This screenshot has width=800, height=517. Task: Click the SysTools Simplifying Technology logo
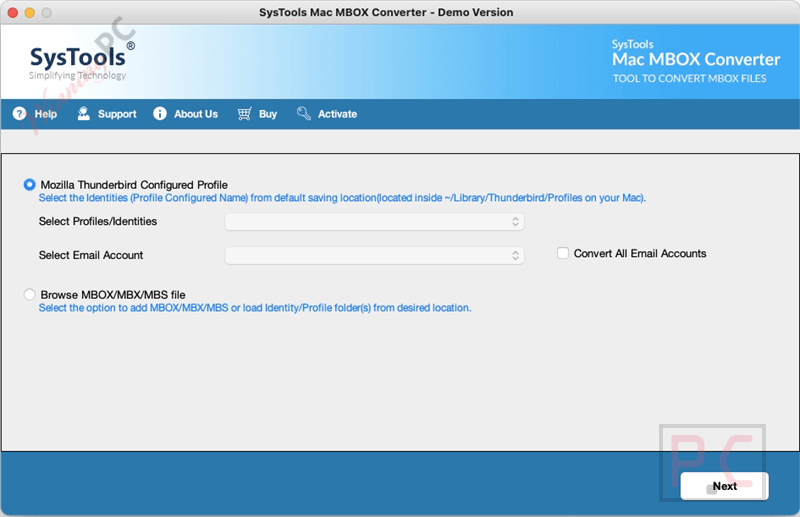82,61
